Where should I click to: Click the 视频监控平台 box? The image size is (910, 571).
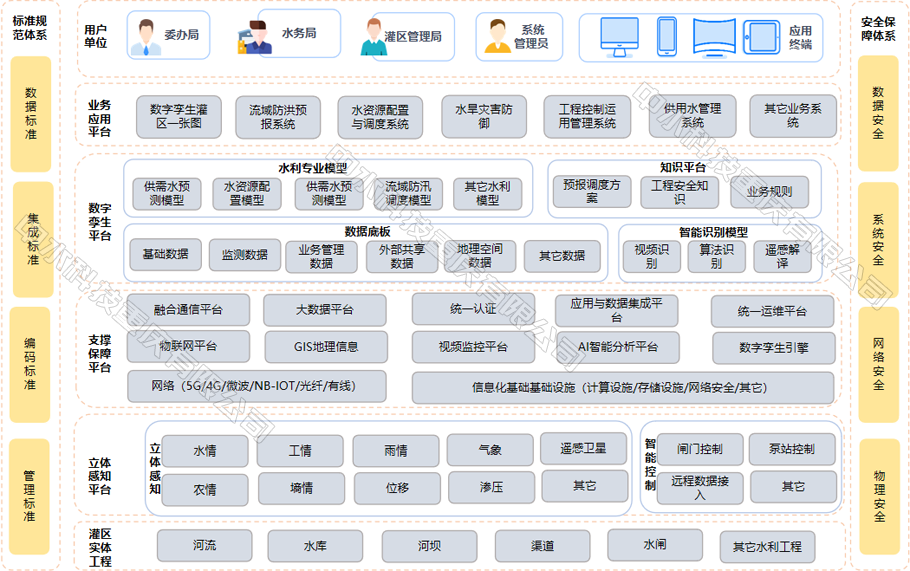(474, 347)
